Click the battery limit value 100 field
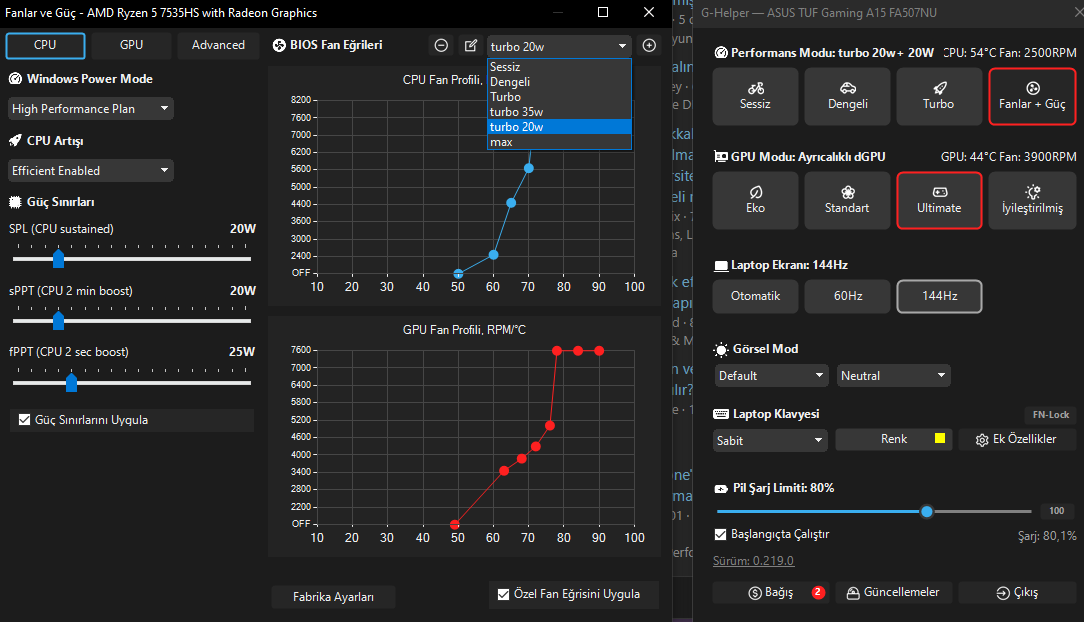Viewport: 1084px width, 622px height. click(x=1056, y=511)
